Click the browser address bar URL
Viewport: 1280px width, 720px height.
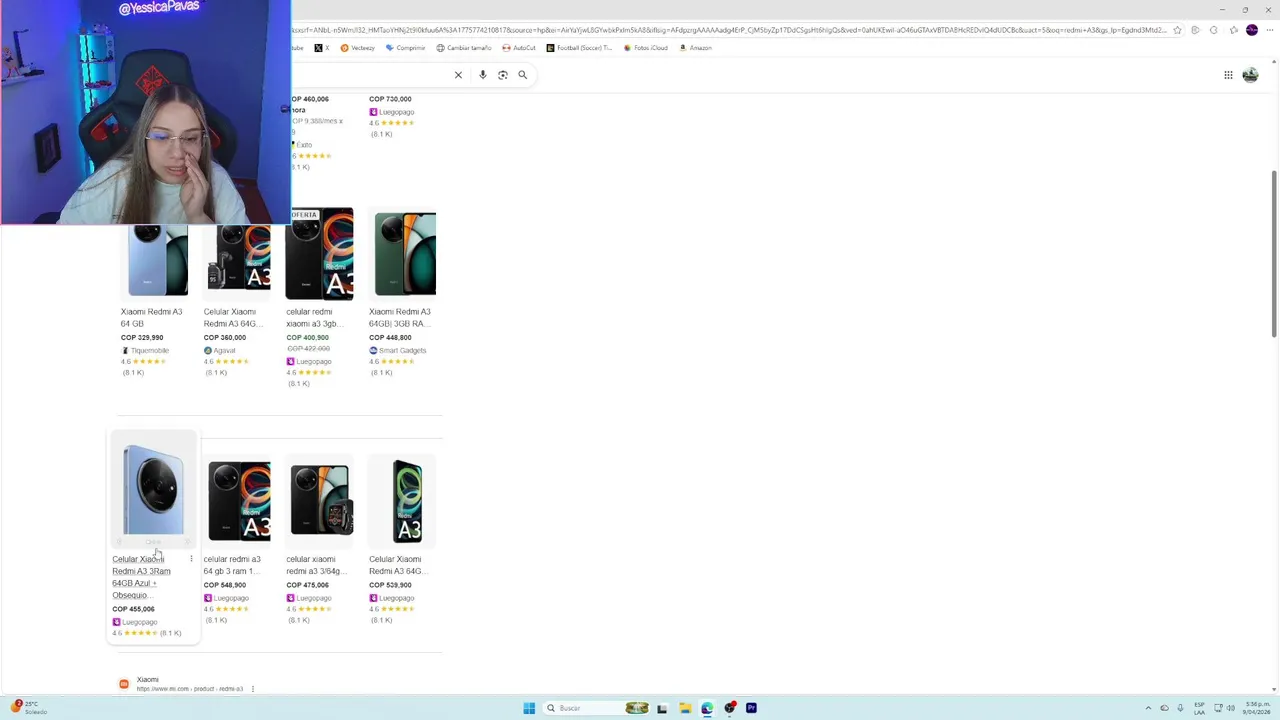728,30
